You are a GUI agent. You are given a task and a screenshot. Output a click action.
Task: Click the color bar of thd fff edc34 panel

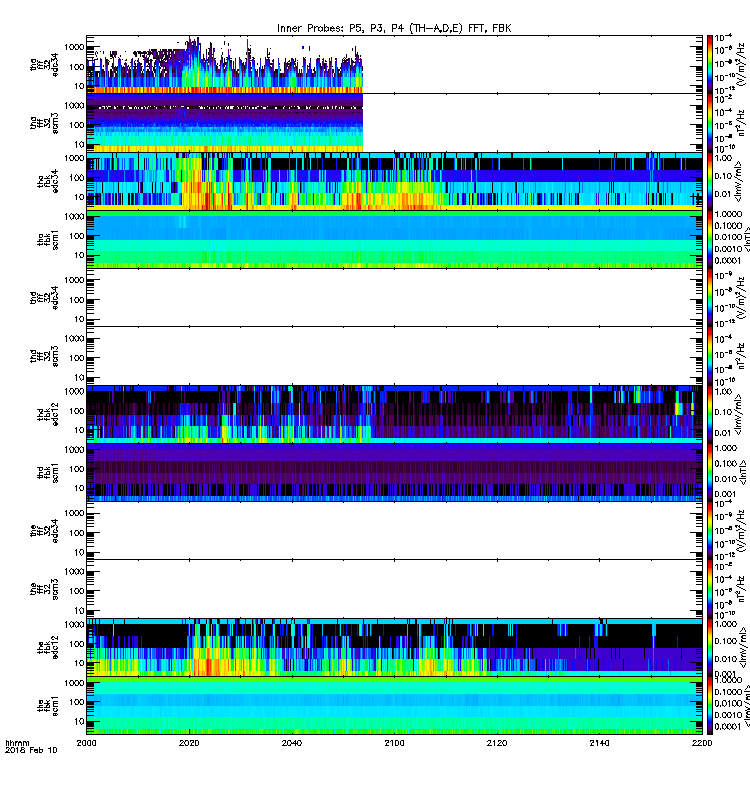(x=710, y=297)
